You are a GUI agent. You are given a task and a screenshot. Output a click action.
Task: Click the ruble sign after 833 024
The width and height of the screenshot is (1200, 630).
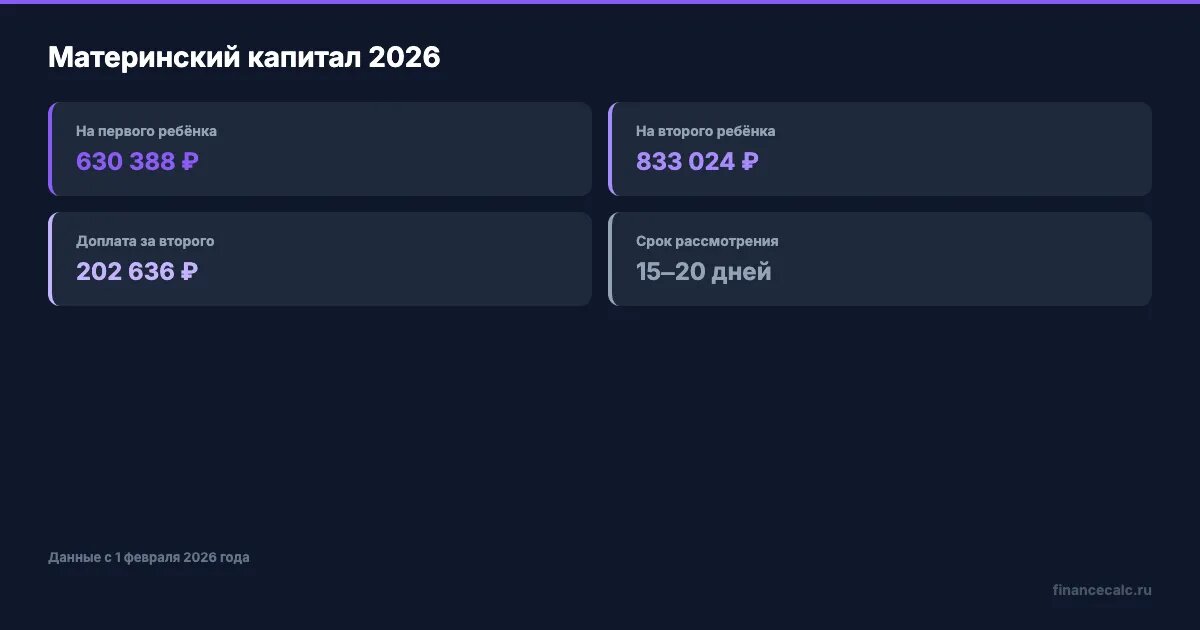tap(750, 161)
